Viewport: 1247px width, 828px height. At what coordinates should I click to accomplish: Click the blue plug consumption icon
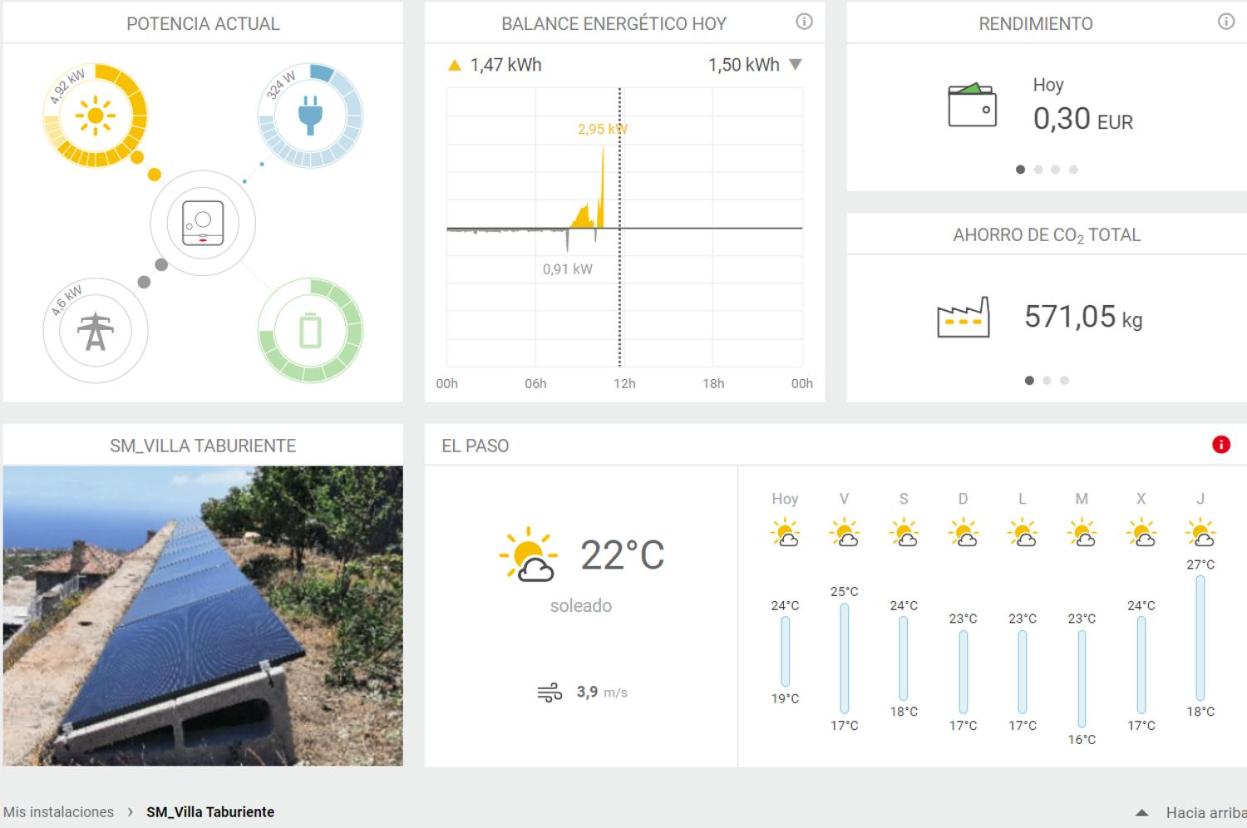(x=311, y=114)
